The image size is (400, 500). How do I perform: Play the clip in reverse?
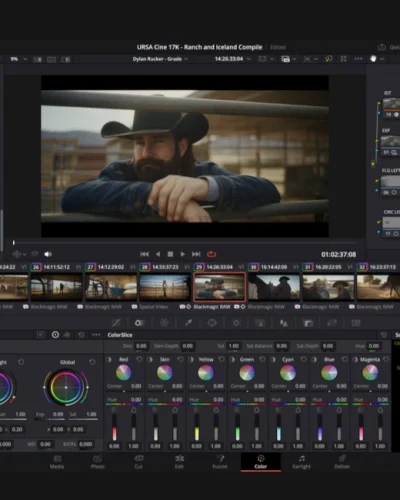158,254
